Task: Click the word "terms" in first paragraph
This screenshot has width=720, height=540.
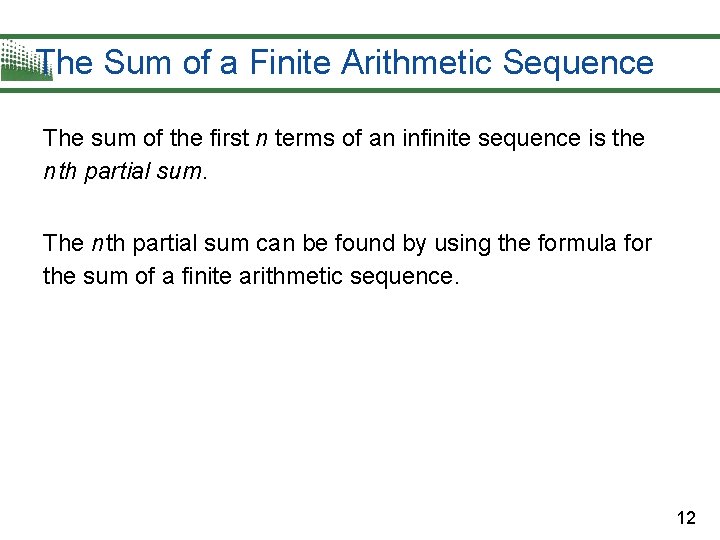Action: pyautogui.click(x=304, y=138)
